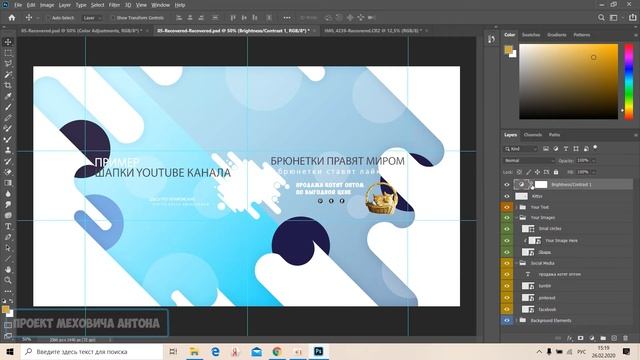
Task: Select the Clone Stamp tool
Action: (8, 150)
